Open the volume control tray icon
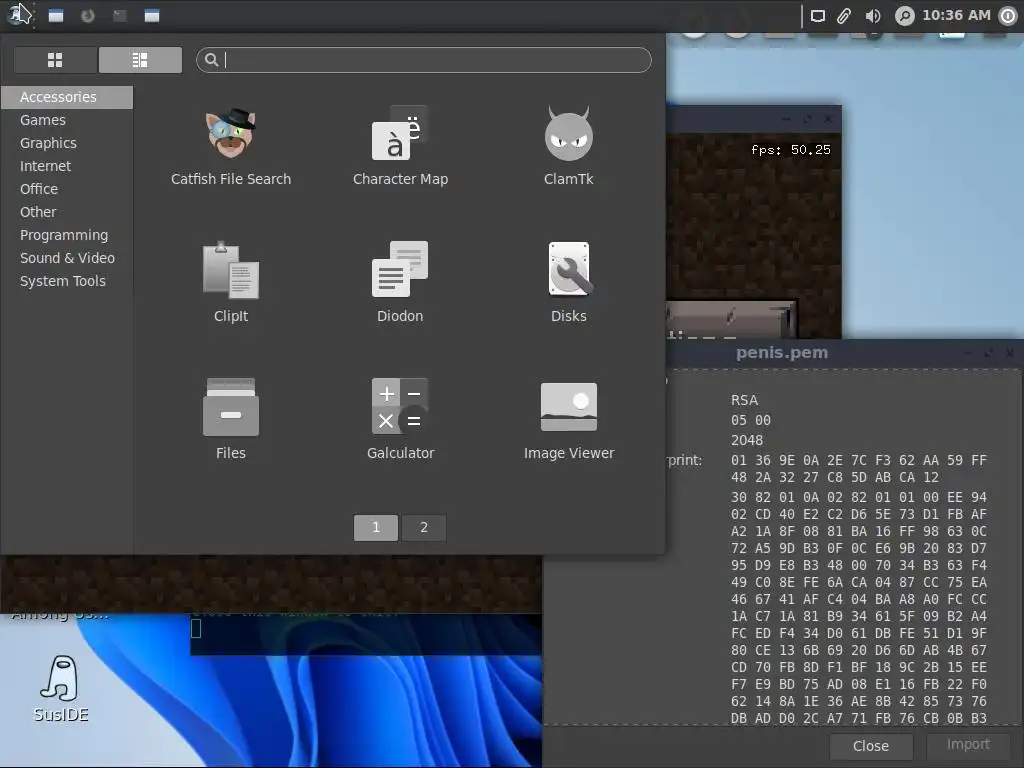This screenshot has height=768, width=1024. click(872, 16)
